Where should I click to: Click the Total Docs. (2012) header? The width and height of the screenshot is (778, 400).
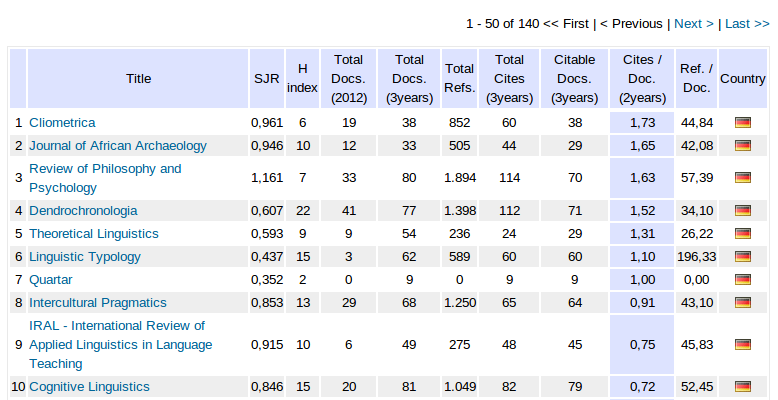[x=349, y=78]
